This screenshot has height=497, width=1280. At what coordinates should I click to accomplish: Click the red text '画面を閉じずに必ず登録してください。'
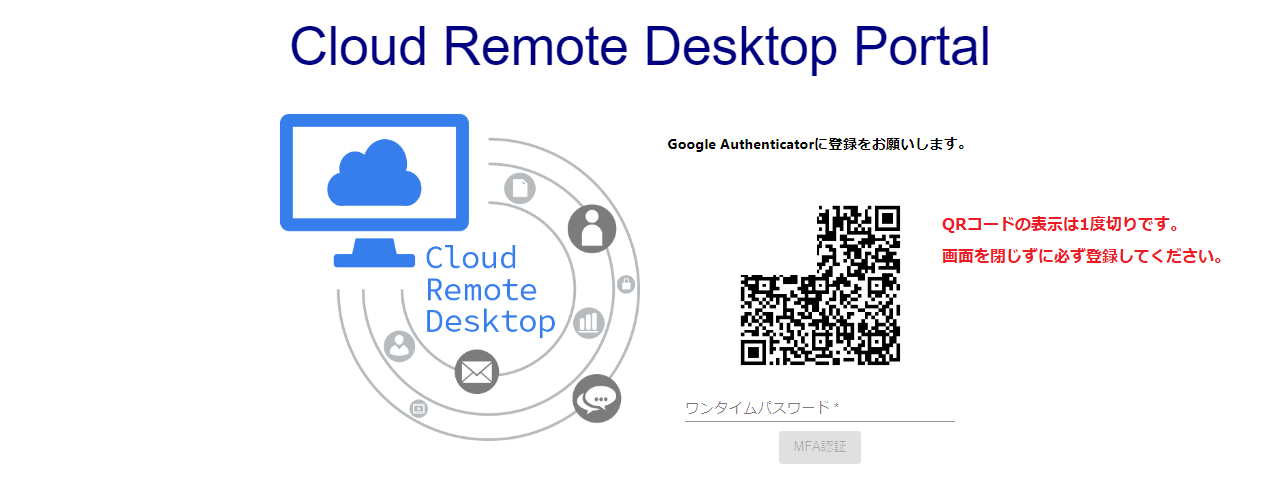click(1084, 256)
